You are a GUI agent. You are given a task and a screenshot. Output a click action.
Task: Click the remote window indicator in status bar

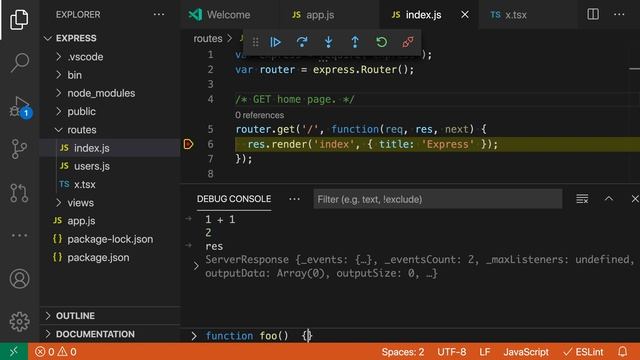pos(14,351)
